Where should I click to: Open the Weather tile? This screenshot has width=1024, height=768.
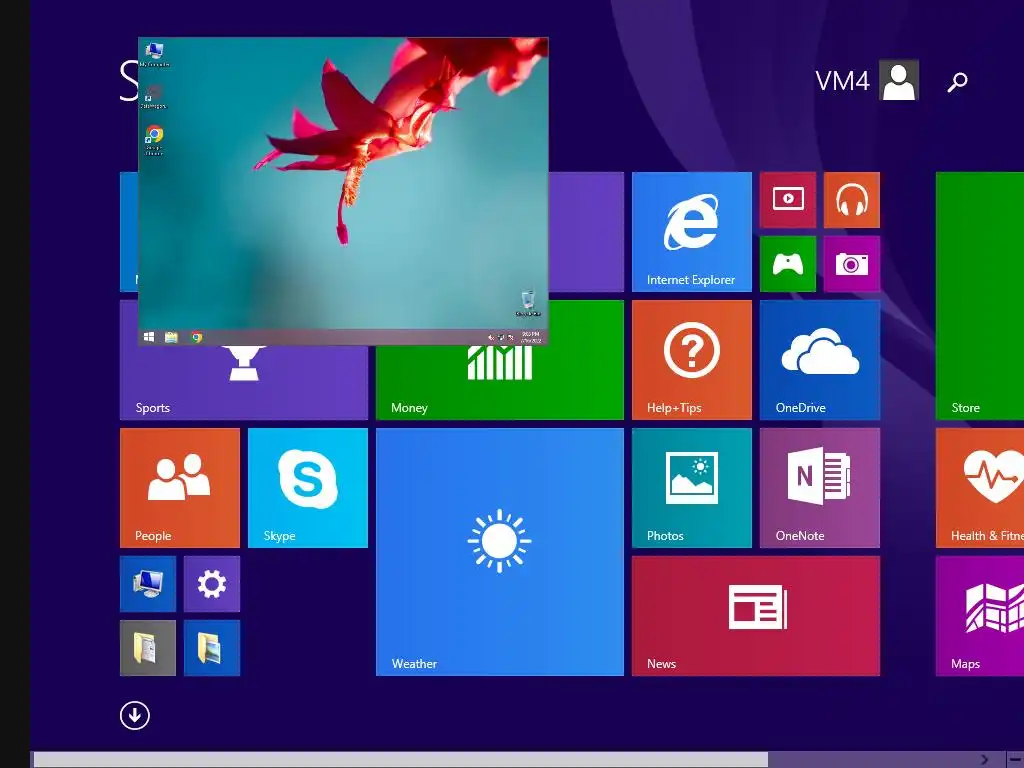[500, 552]
